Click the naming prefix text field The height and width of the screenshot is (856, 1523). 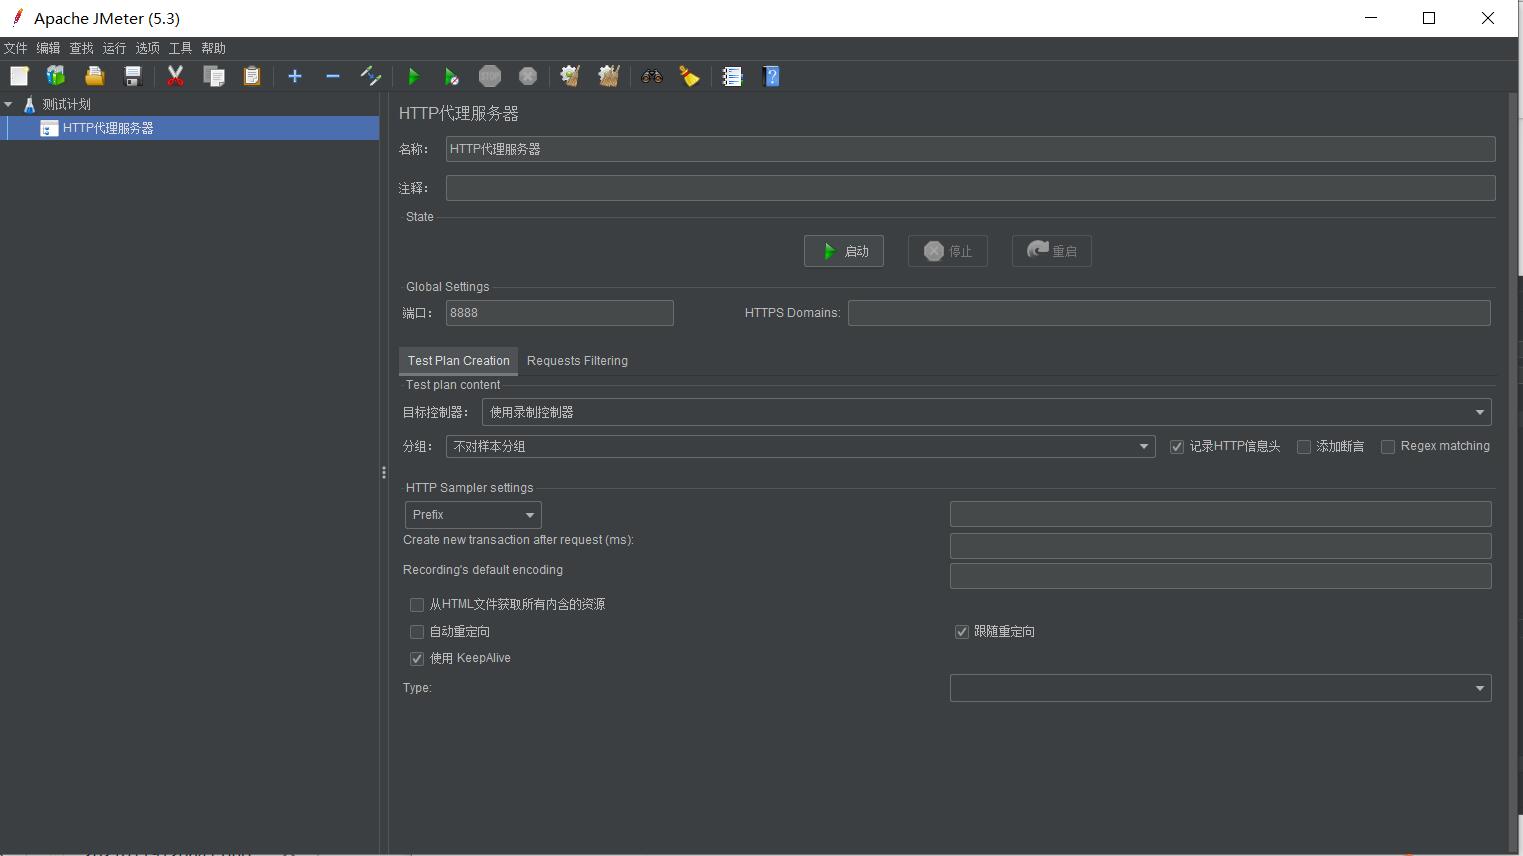coord(1220,514)
